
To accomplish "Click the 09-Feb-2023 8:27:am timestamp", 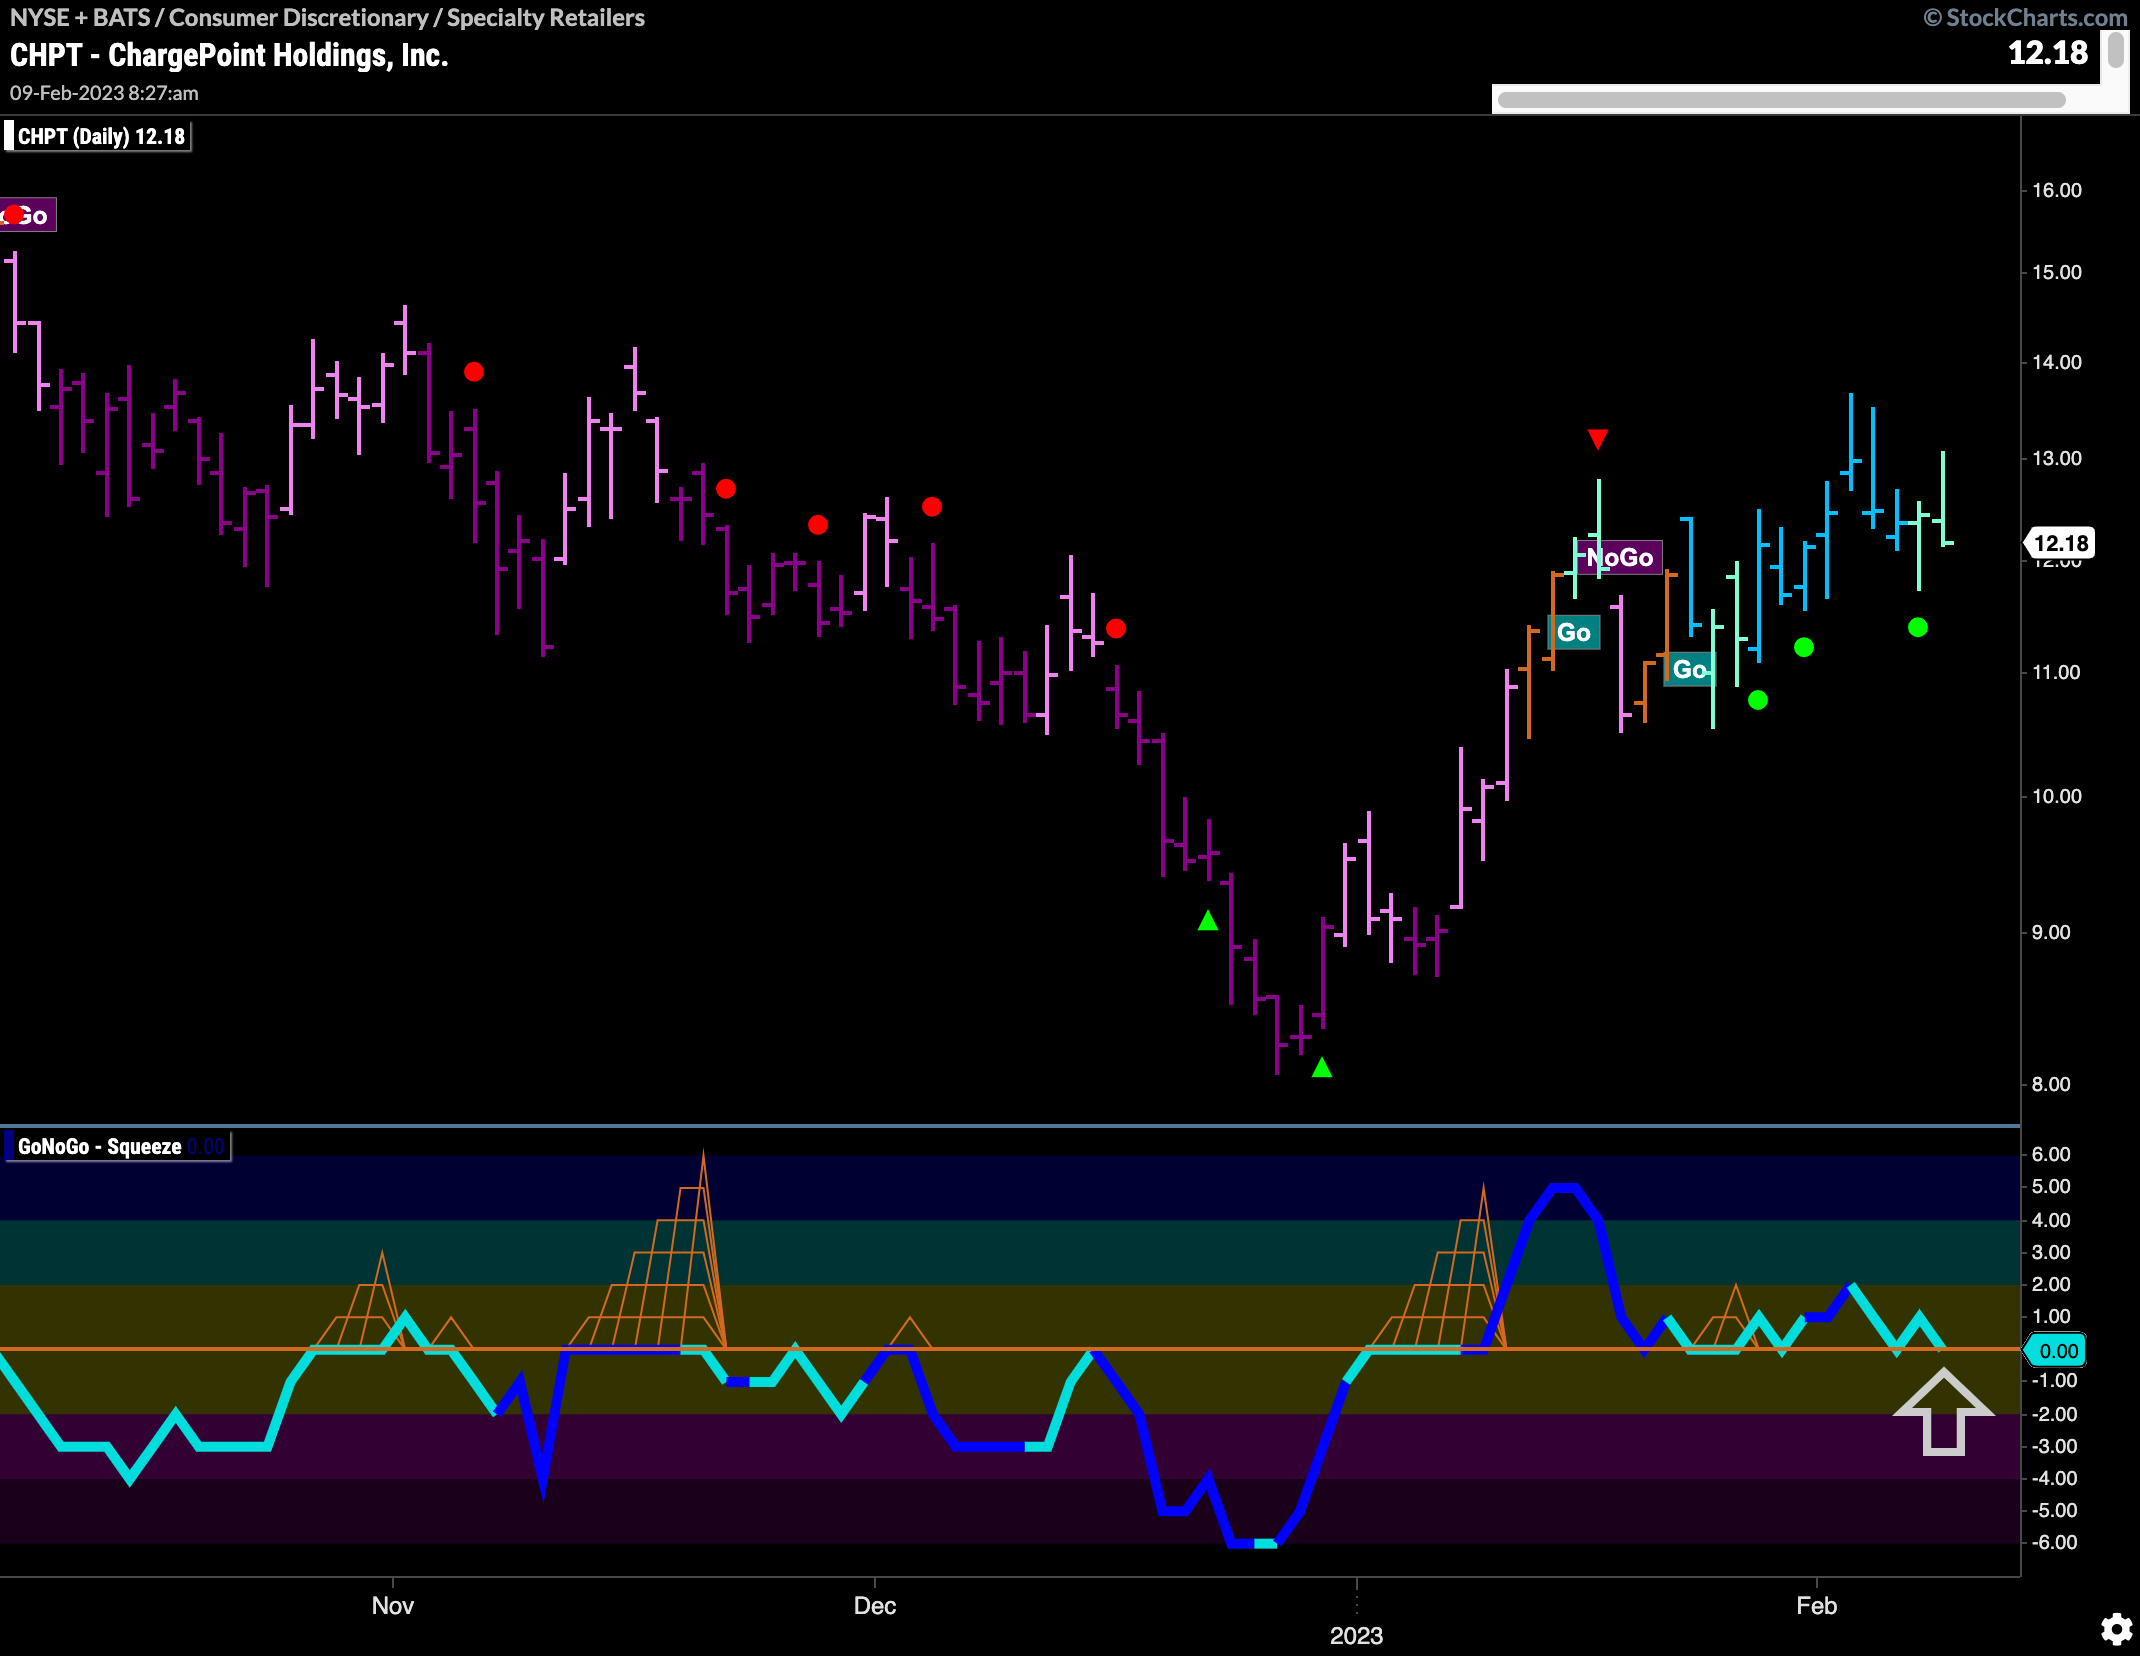I will pyautogui.click(x=104, y=93).
